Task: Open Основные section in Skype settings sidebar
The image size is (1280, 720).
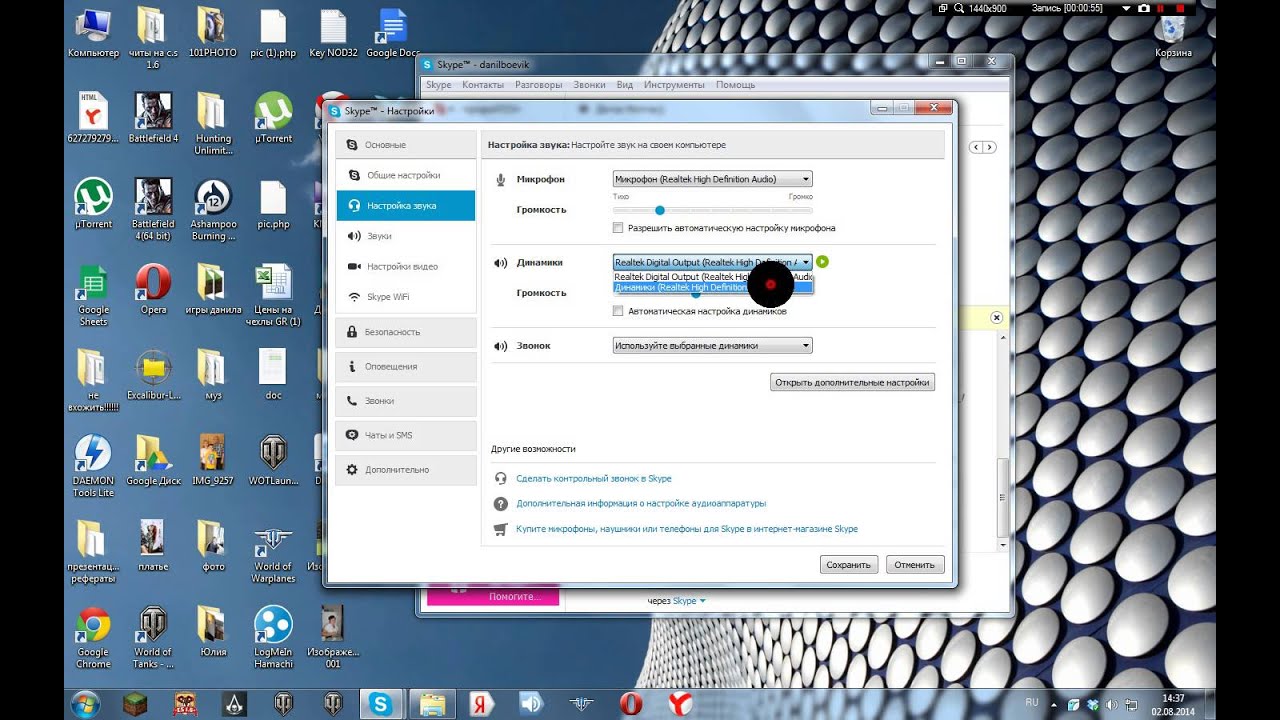Action: pyautogui.click(x=406, y=145)
